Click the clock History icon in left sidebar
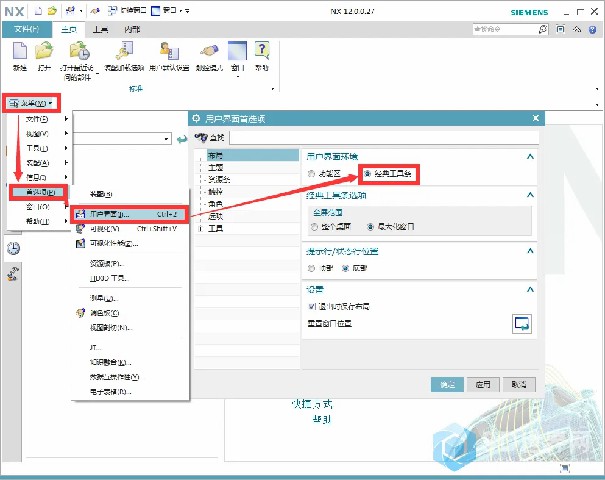The height and width of the screenshot is (480, 605). tap(14, 249)
